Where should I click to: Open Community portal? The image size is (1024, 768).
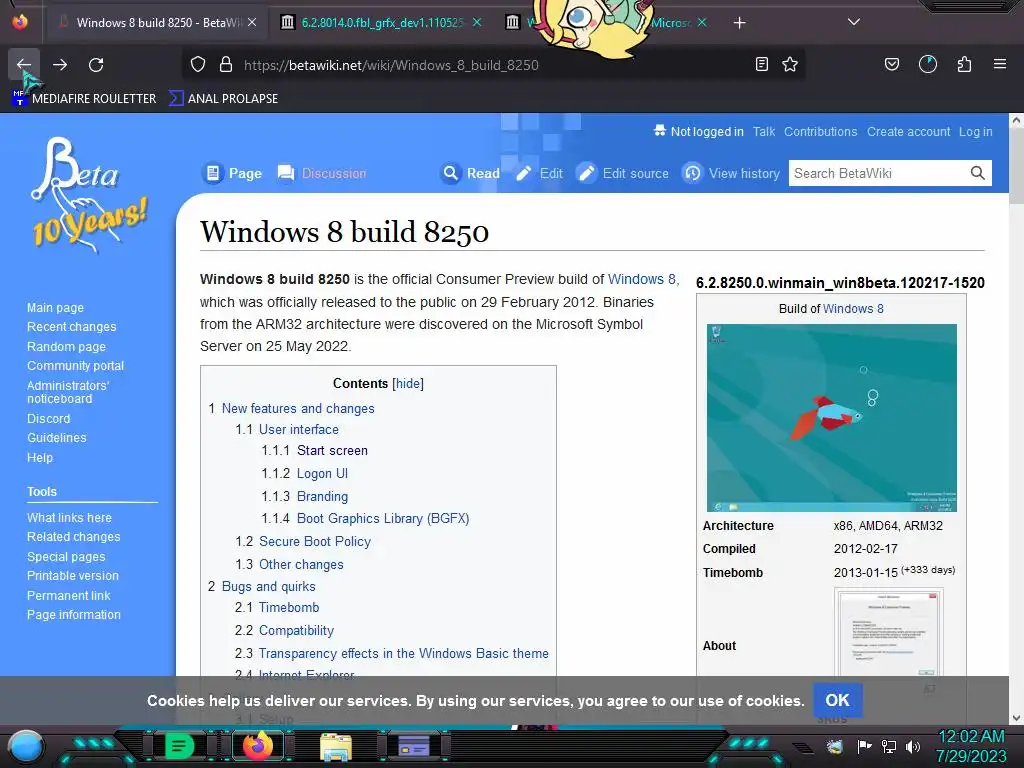click(75, 366)
